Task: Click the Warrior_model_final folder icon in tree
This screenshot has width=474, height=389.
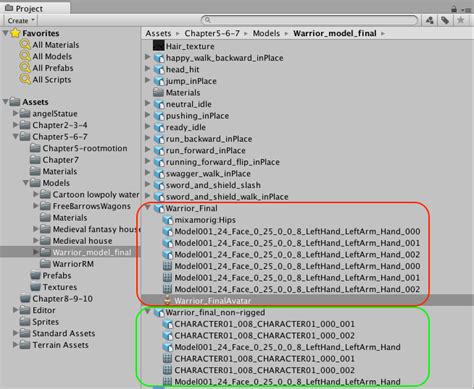Action: [45, 252]
